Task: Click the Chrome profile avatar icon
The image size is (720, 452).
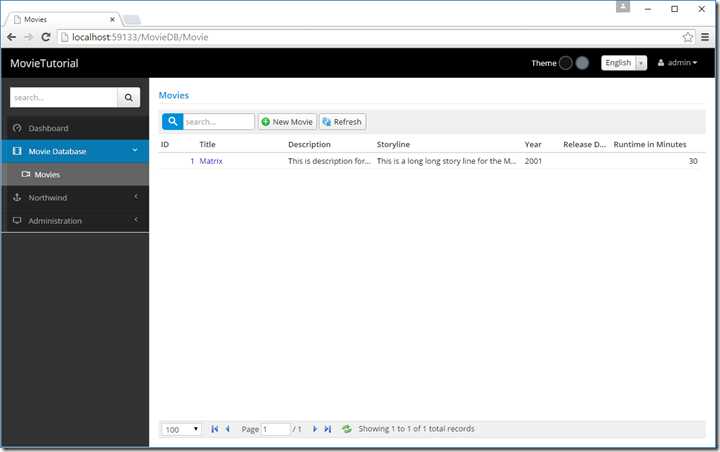Action: (623, 7)
